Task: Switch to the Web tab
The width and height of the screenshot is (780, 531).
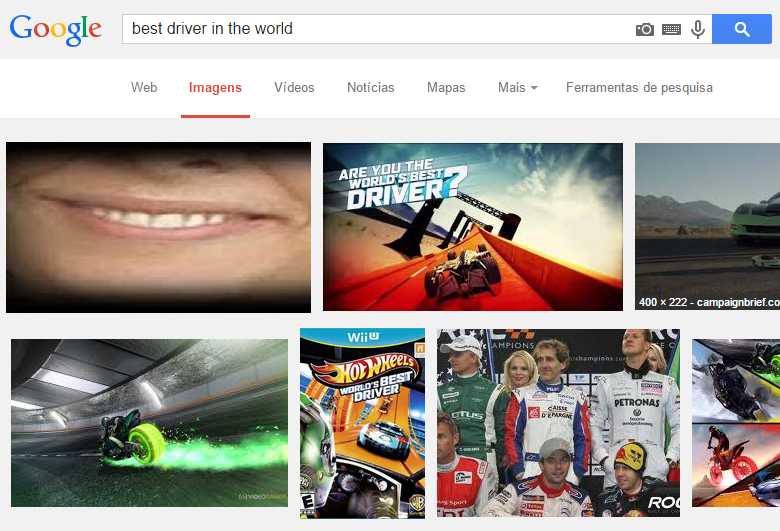Action: pyautogui.click(x=144, y=88)
